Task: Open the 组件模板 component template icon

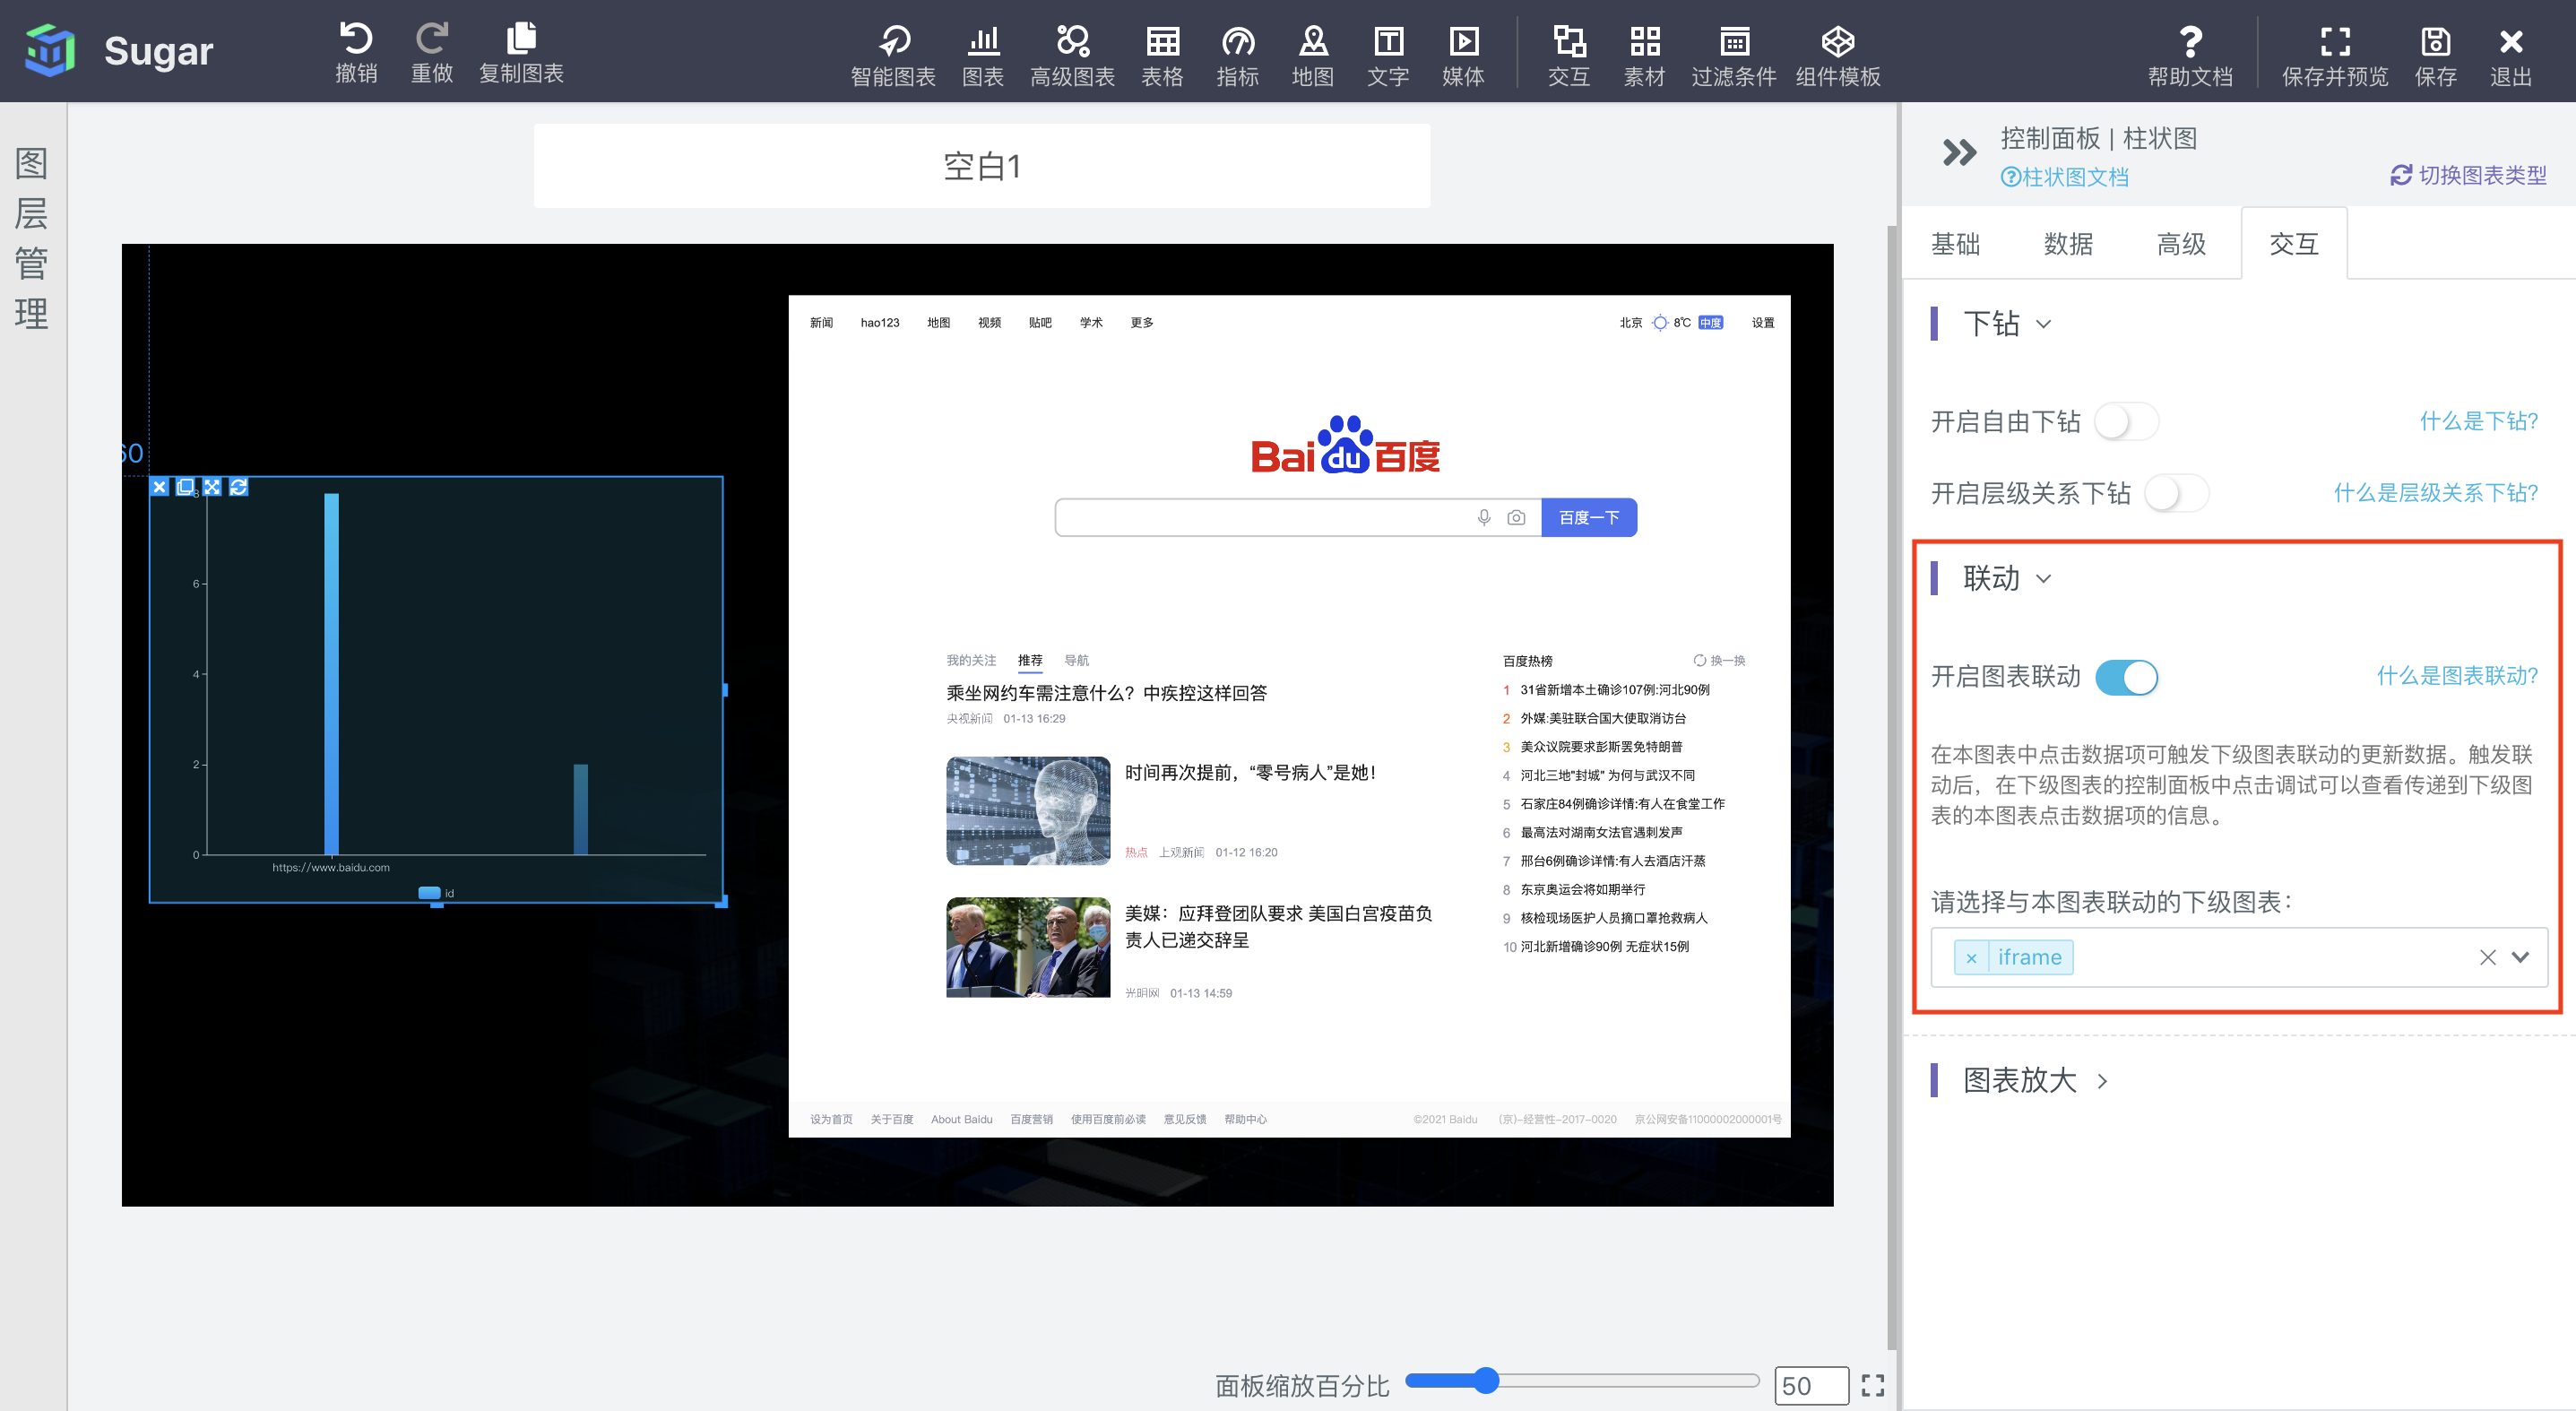Action: tap(1838, 41)
